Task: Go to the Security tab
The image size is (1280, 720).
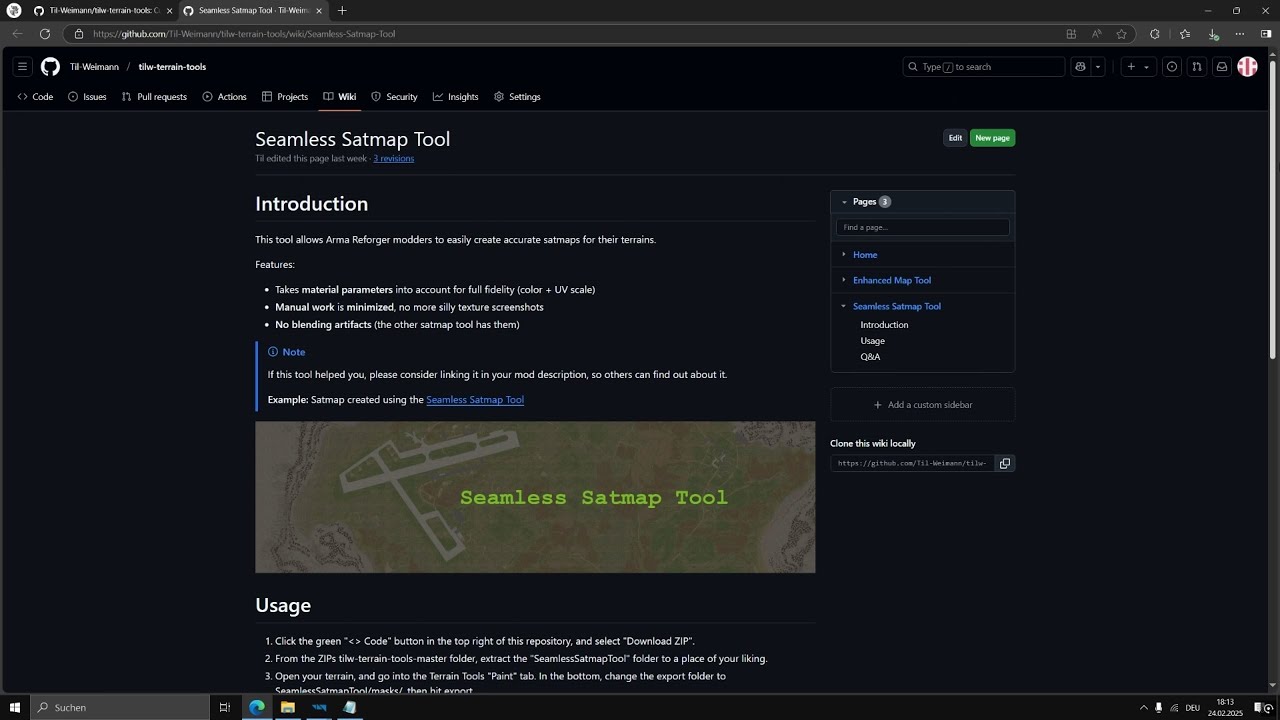Action: [x=394, y=97]
